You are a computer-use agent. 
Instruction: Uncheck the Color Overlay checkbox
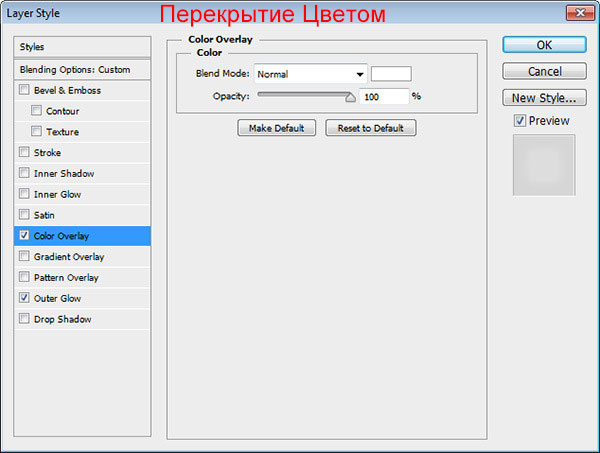pyautogui.click(x=24, y=235)
